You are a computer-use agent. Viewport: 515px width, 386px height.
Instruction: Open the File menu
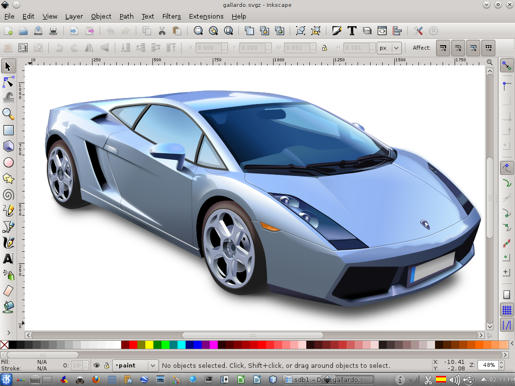pos(9,16)
